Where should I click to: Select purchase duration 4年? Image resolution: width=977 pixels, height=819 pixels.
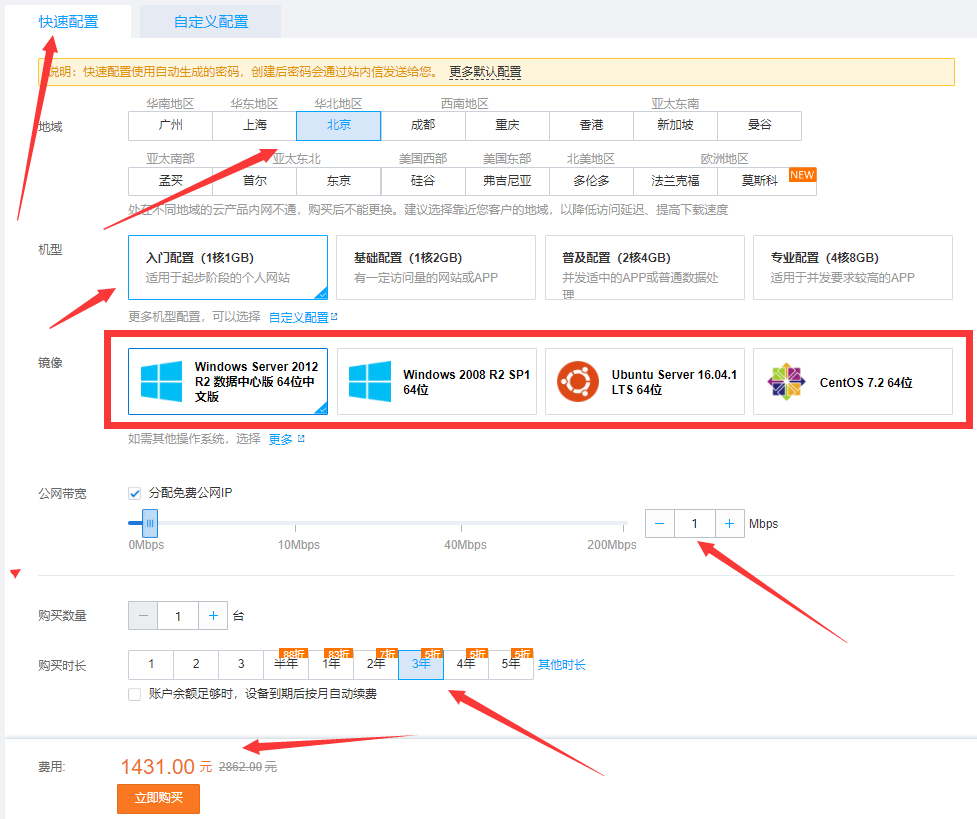(x=466, y=664)
